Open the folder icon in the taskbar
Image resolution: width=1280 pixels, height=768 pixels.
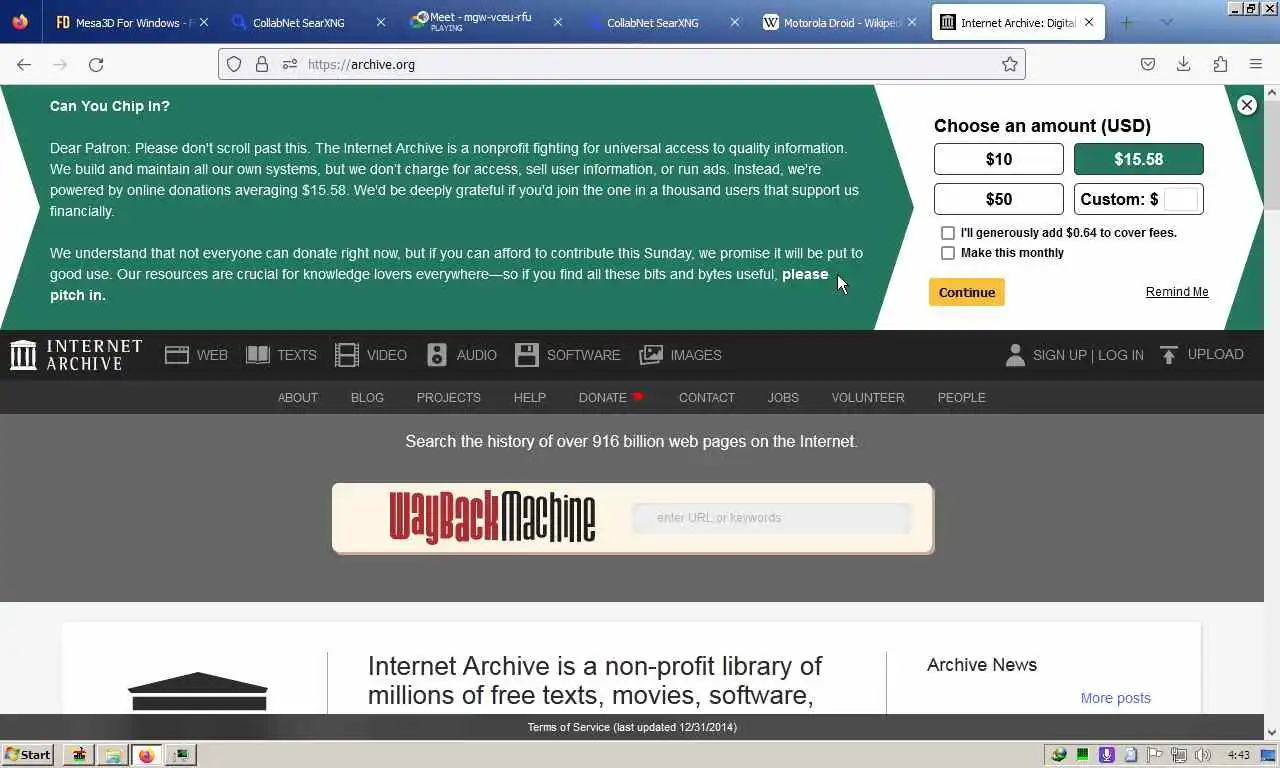(113, 755)
